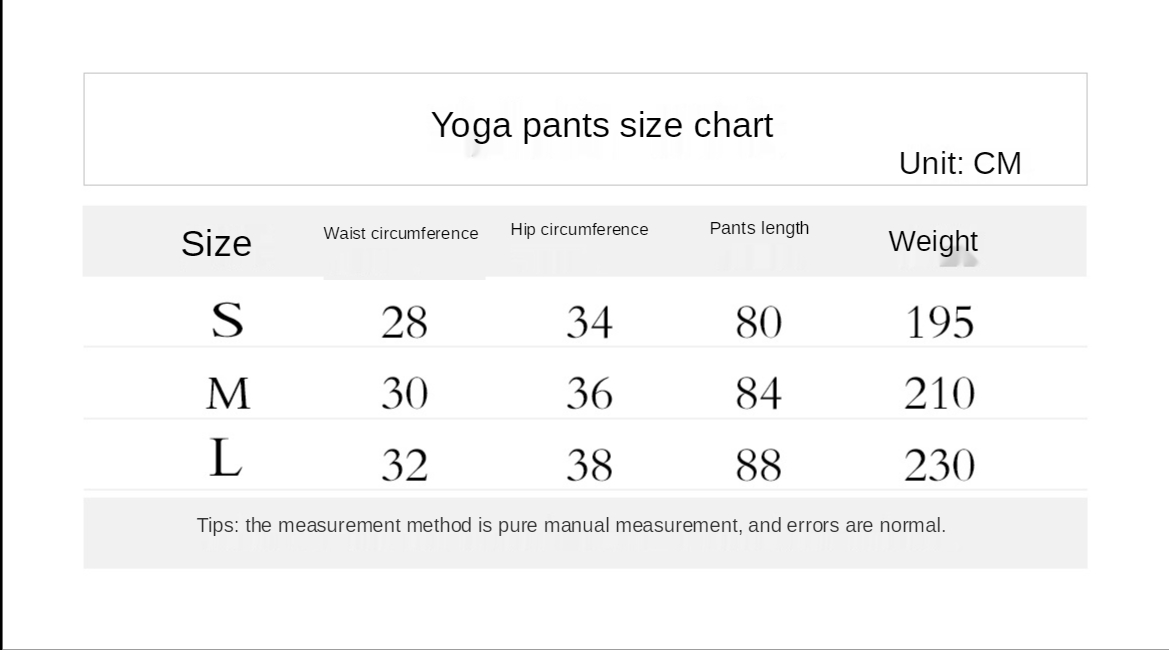Select the pants length value 88

click(758, 465)
